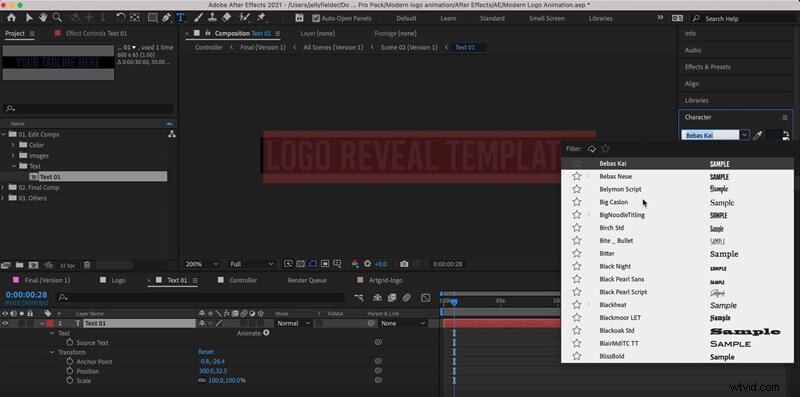Take a snapshot with camera icon

pos(404,264)
